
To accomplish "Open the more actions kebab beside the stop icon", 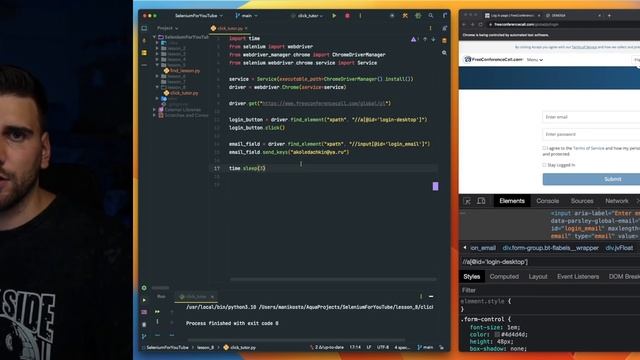I will tap(360, 16).
